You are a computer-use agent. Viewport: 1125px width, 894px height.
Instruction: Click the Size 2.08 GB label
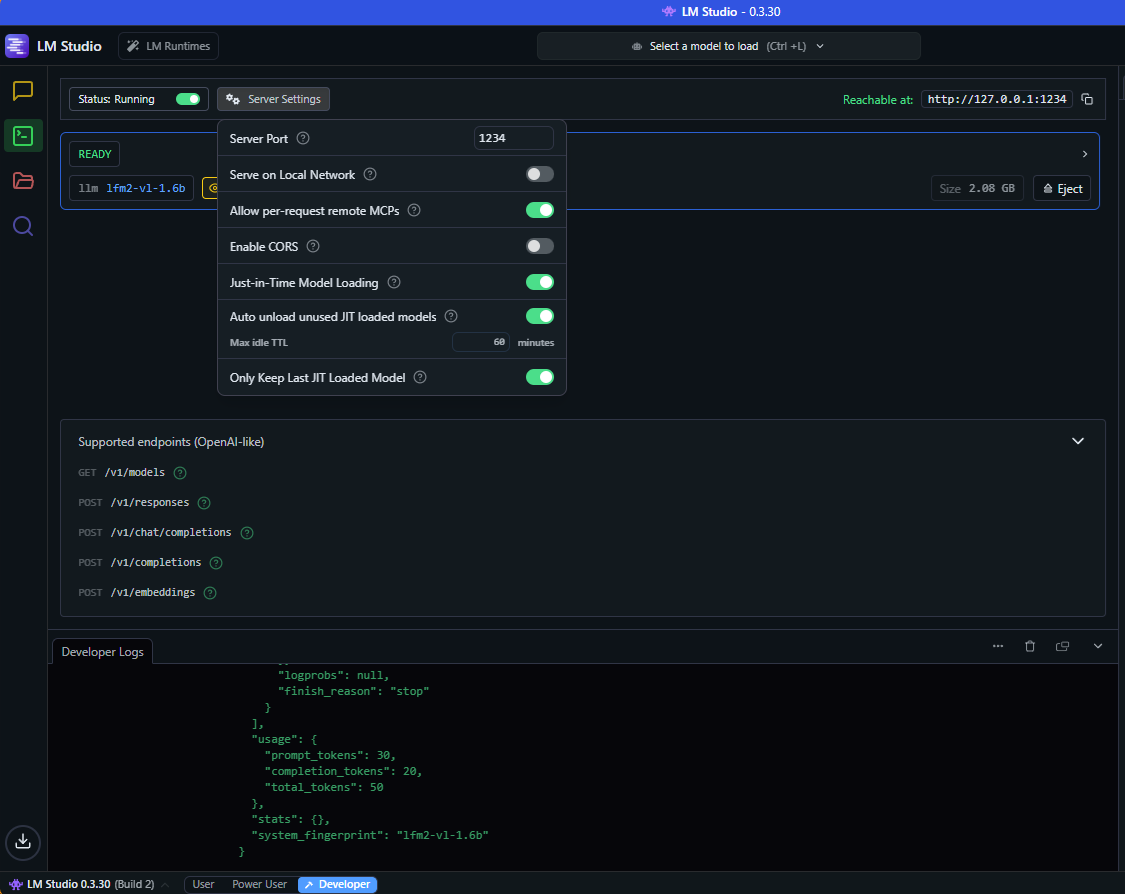click(977, 189)
